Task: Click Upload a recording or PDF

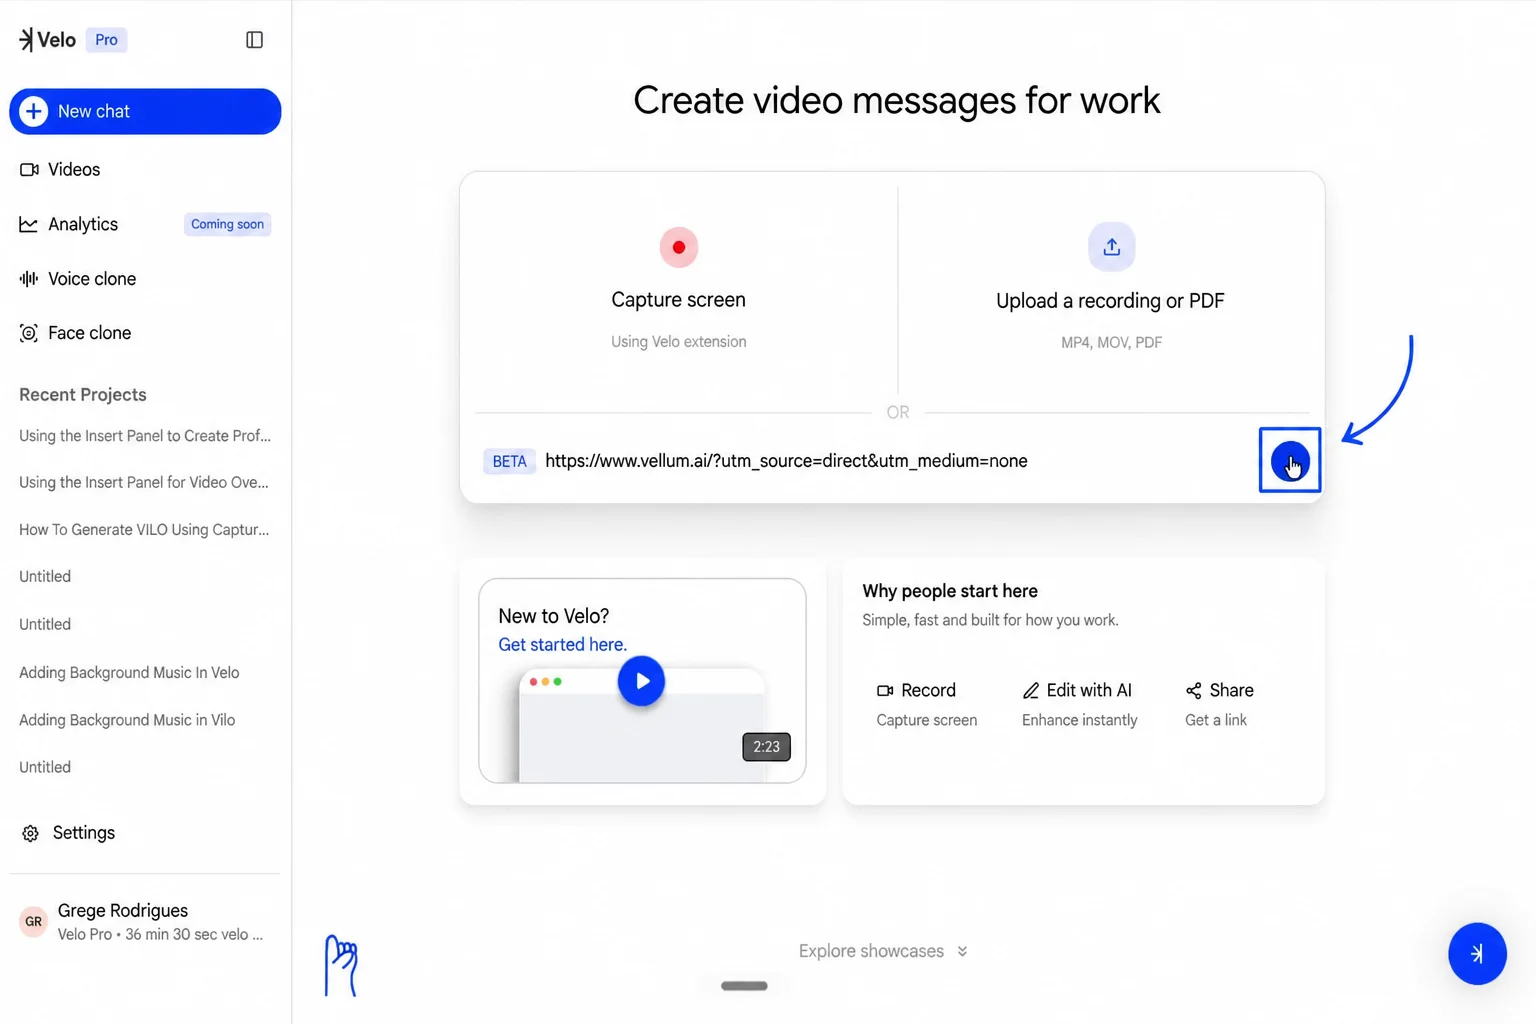Action: (1110, 290)
